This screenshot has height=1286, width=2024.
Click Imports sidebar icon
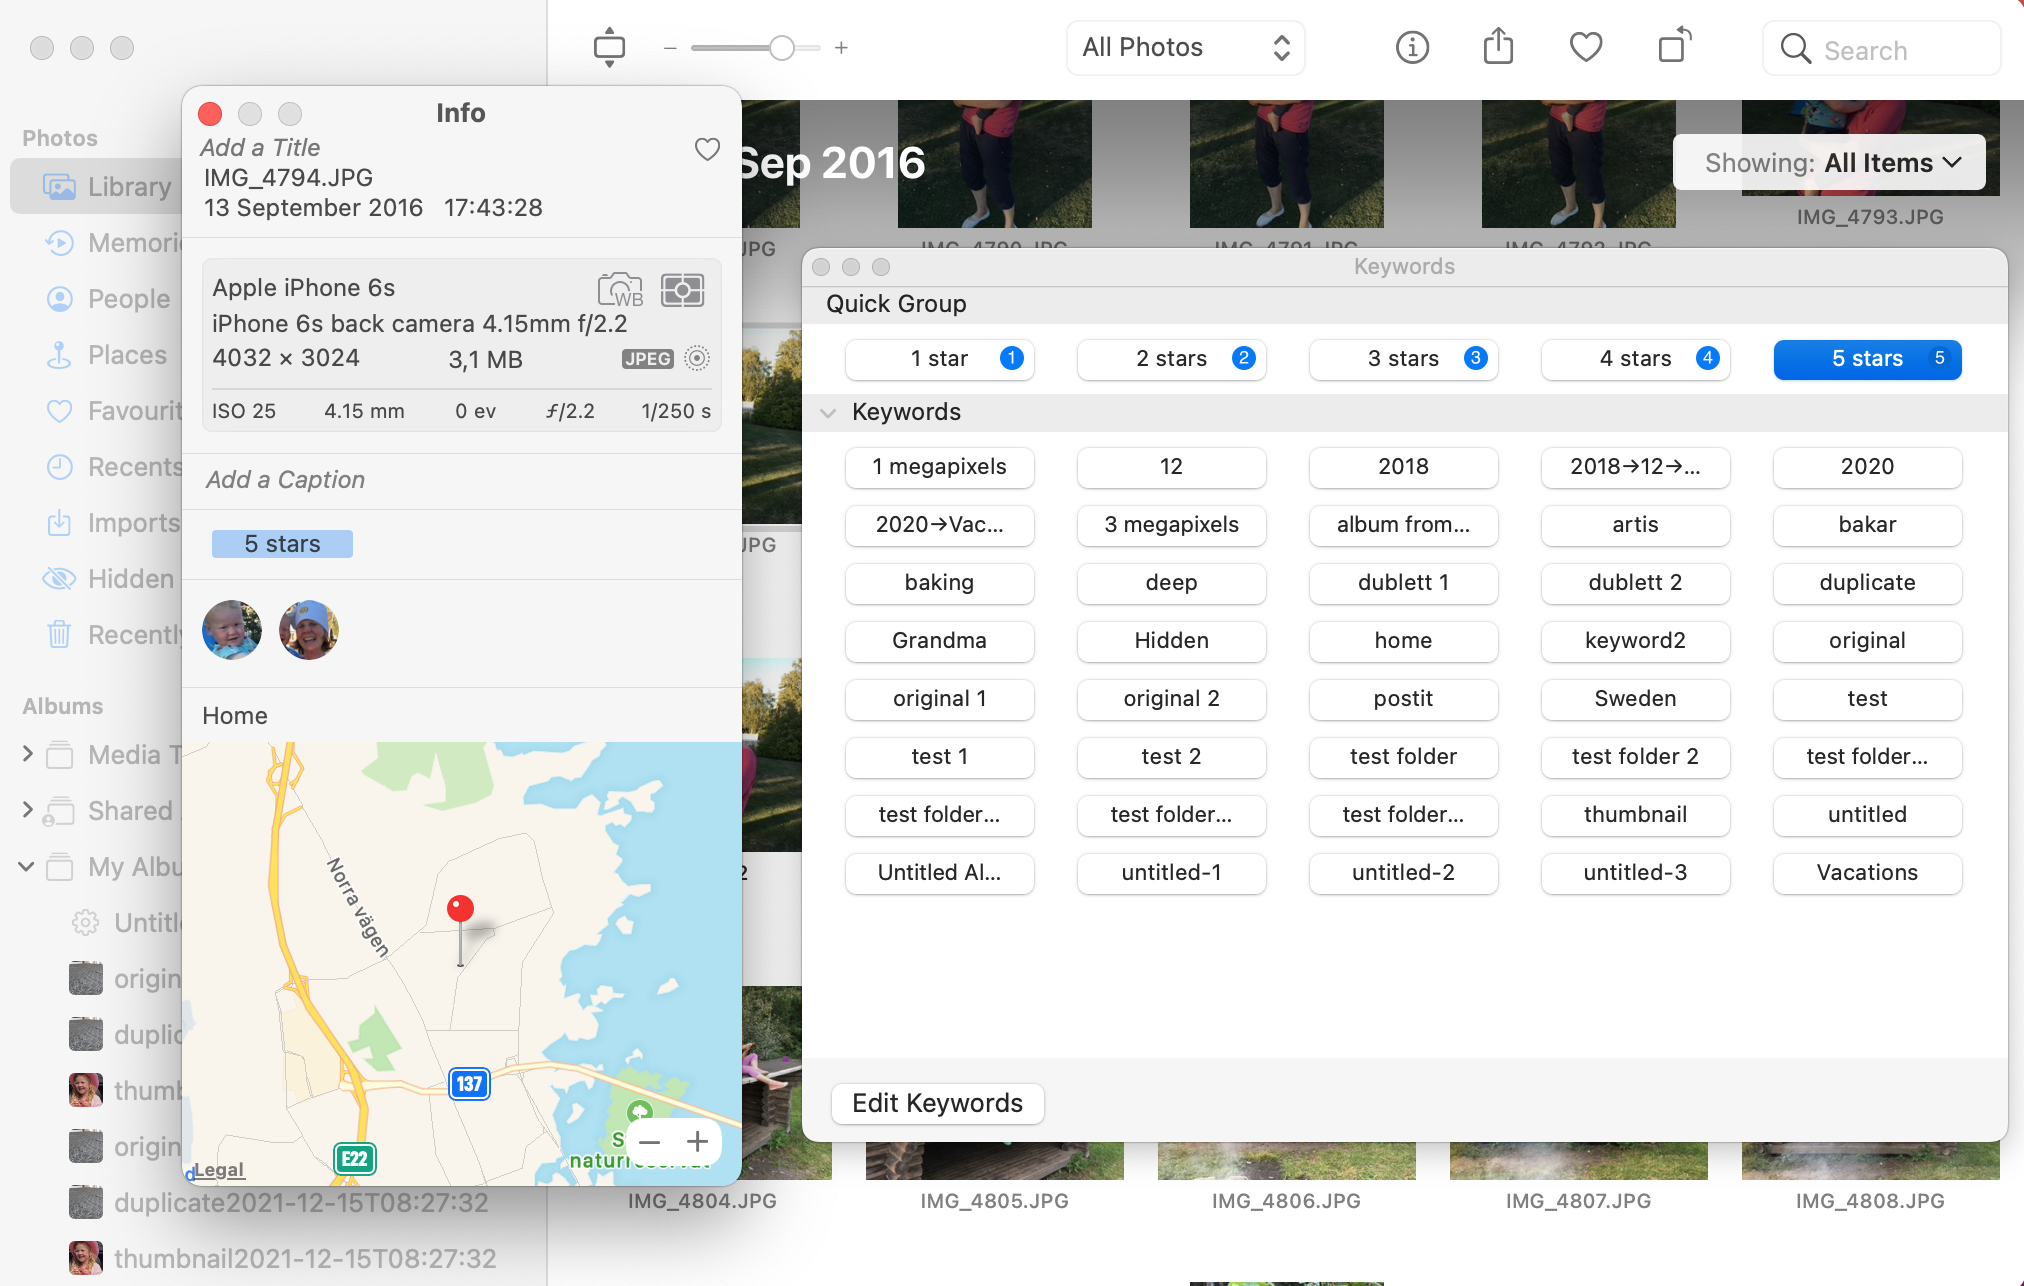tap(59, 522)
